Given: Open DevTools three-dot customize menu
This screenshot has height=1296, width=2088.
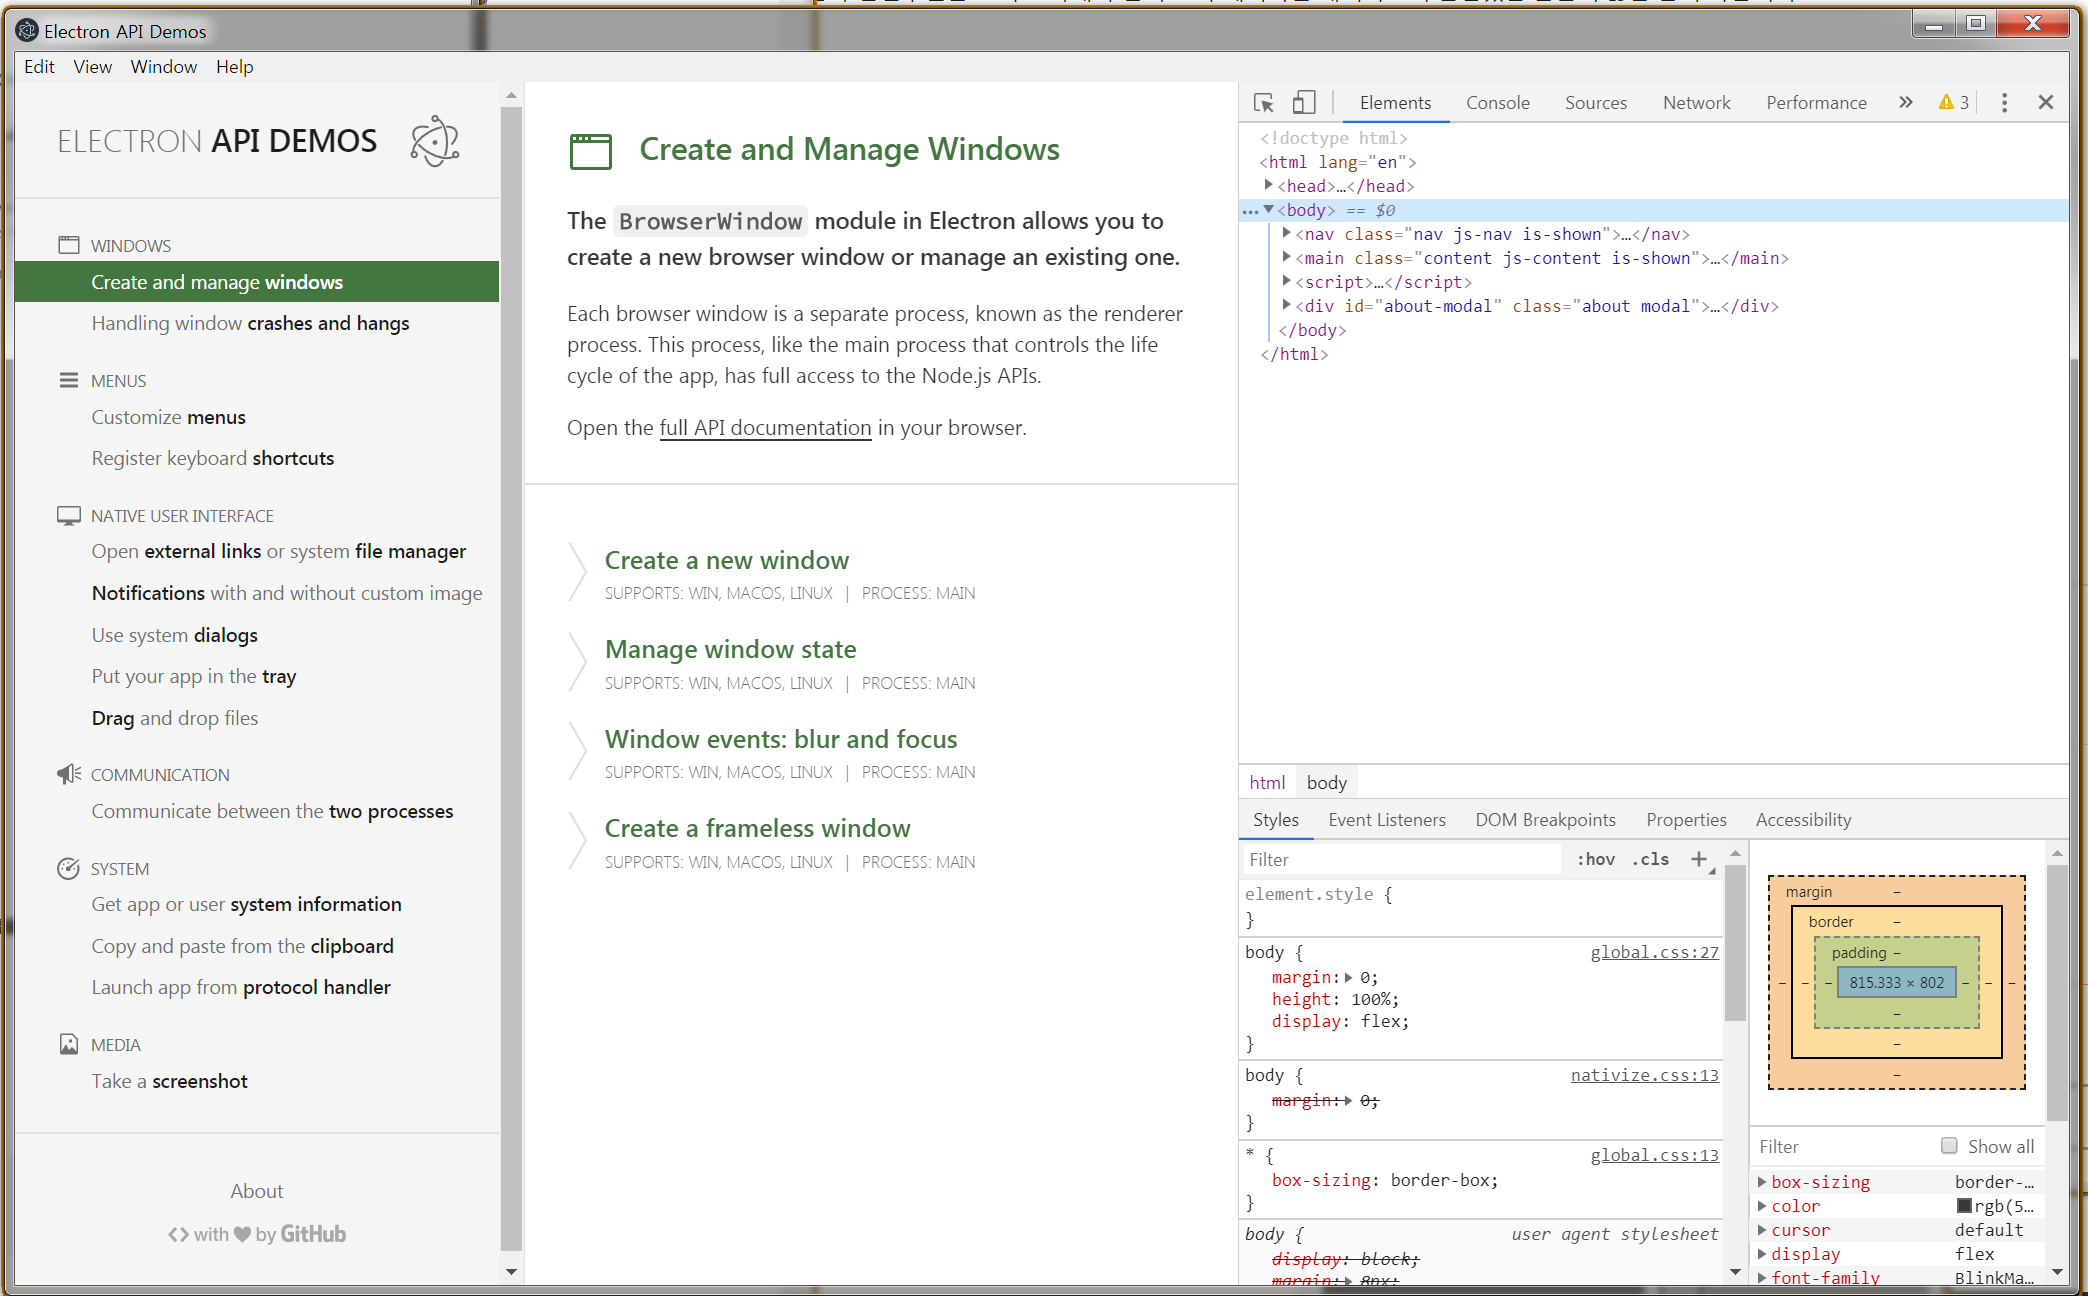Looking at the screenshot, I should (2004, 103).
